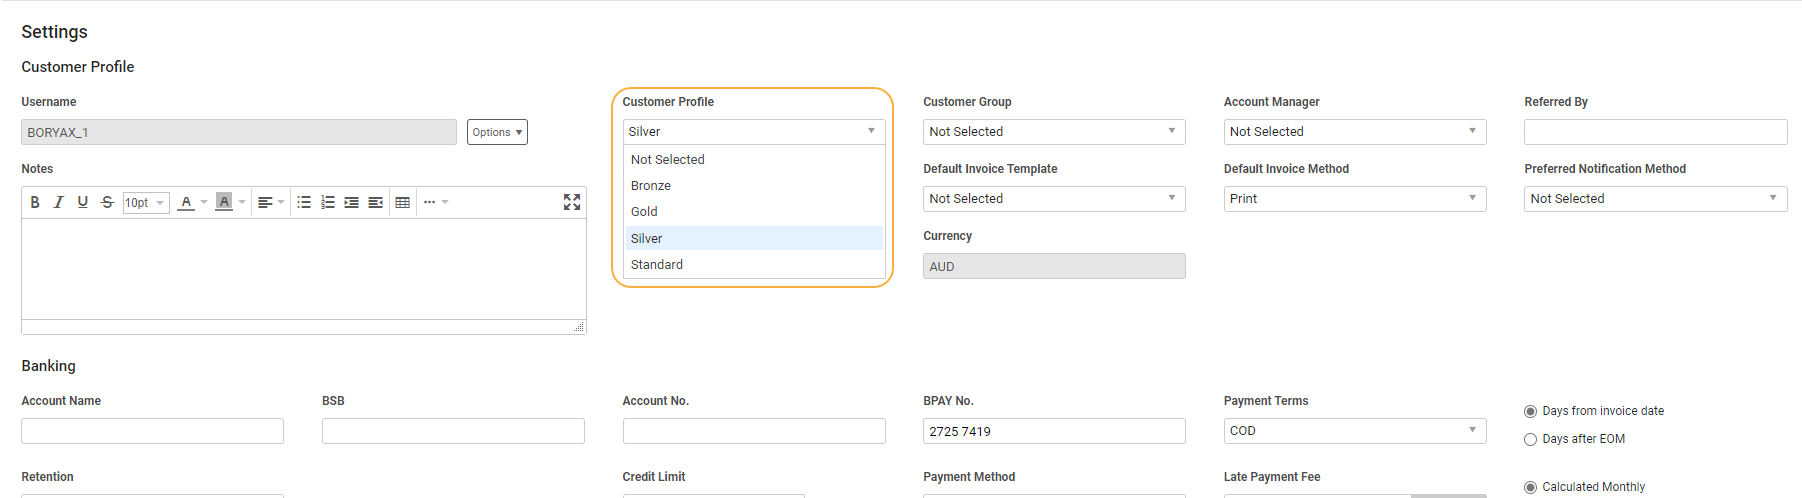1802x498 pixels.
Task: Click inside the Notes text area
Action: pos(304,269)
